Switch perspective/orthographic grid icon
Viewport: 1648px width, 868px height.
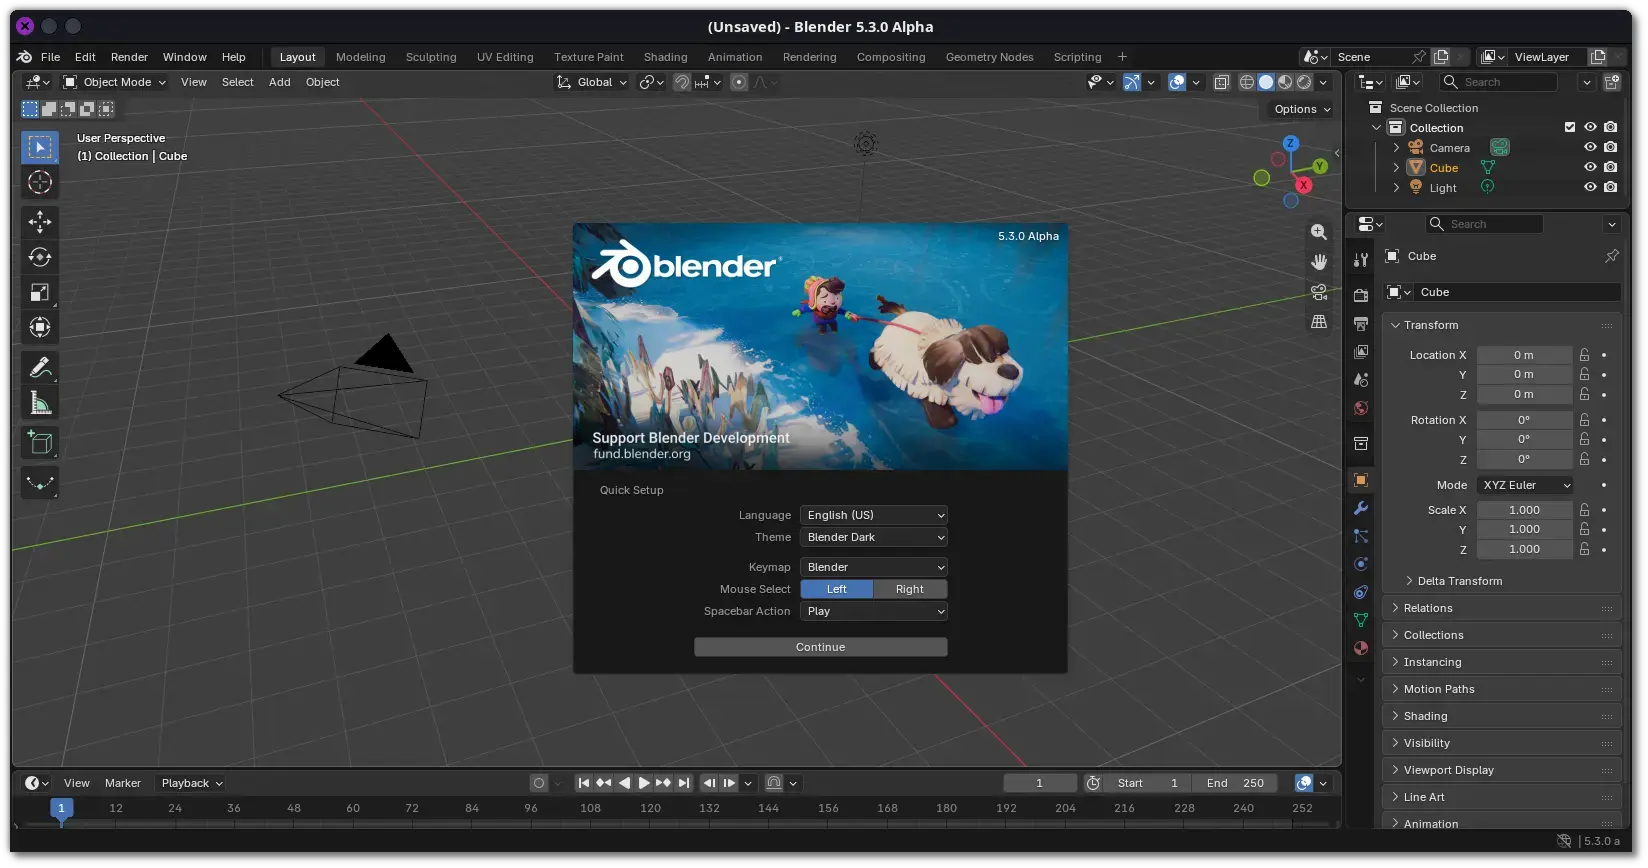[1319, 322]
